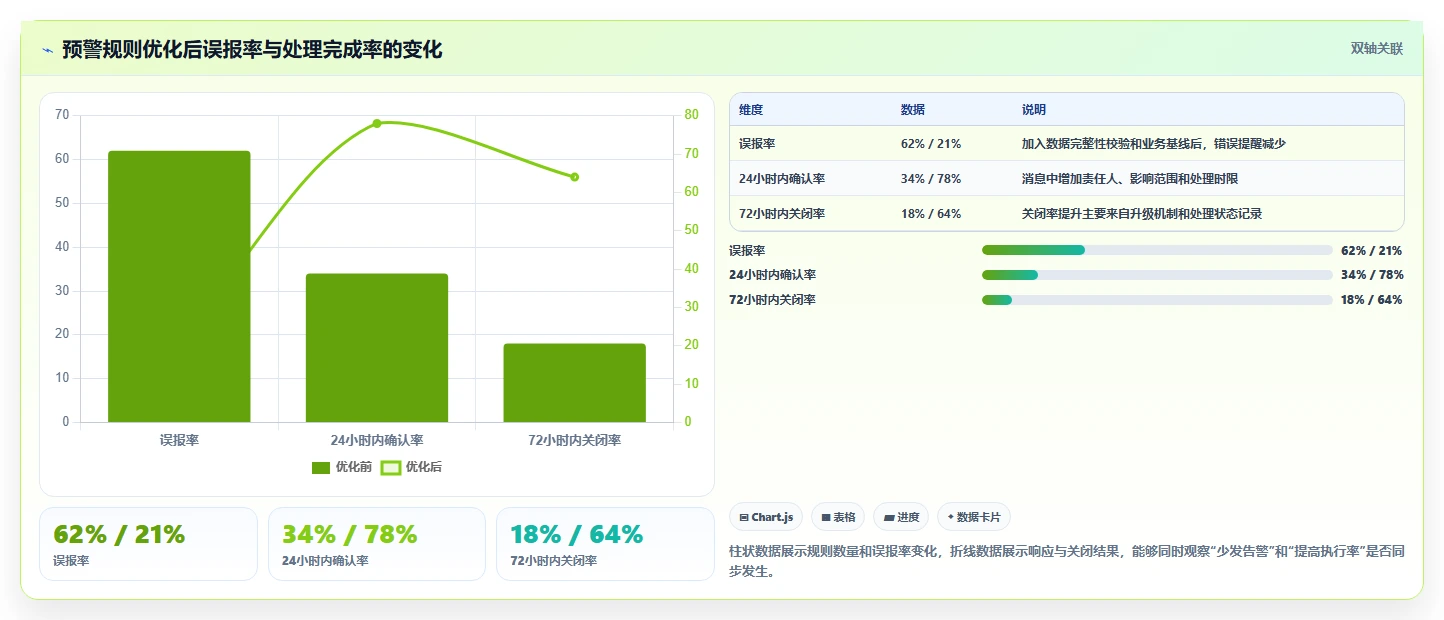
Task: Toggle the 优化前 legend entry
Action: click(342, 467)
